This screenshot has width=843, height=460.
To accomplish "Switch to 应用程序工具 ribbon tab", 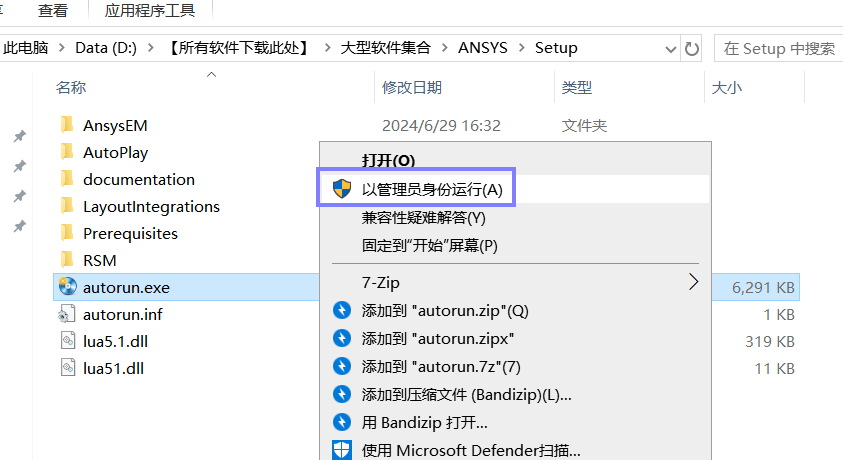I will point(149,10).
